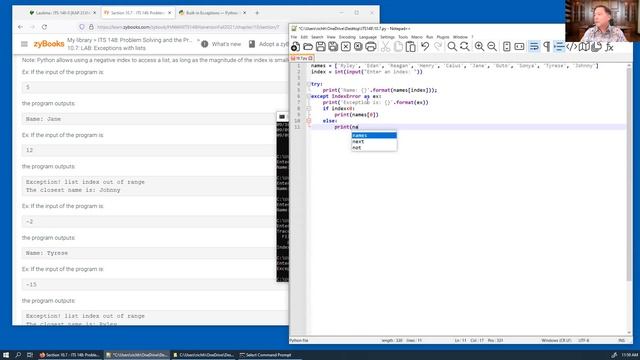This screenshot has height=360, width=640.
Task: Go back in the browser
Action: (20, 27)
